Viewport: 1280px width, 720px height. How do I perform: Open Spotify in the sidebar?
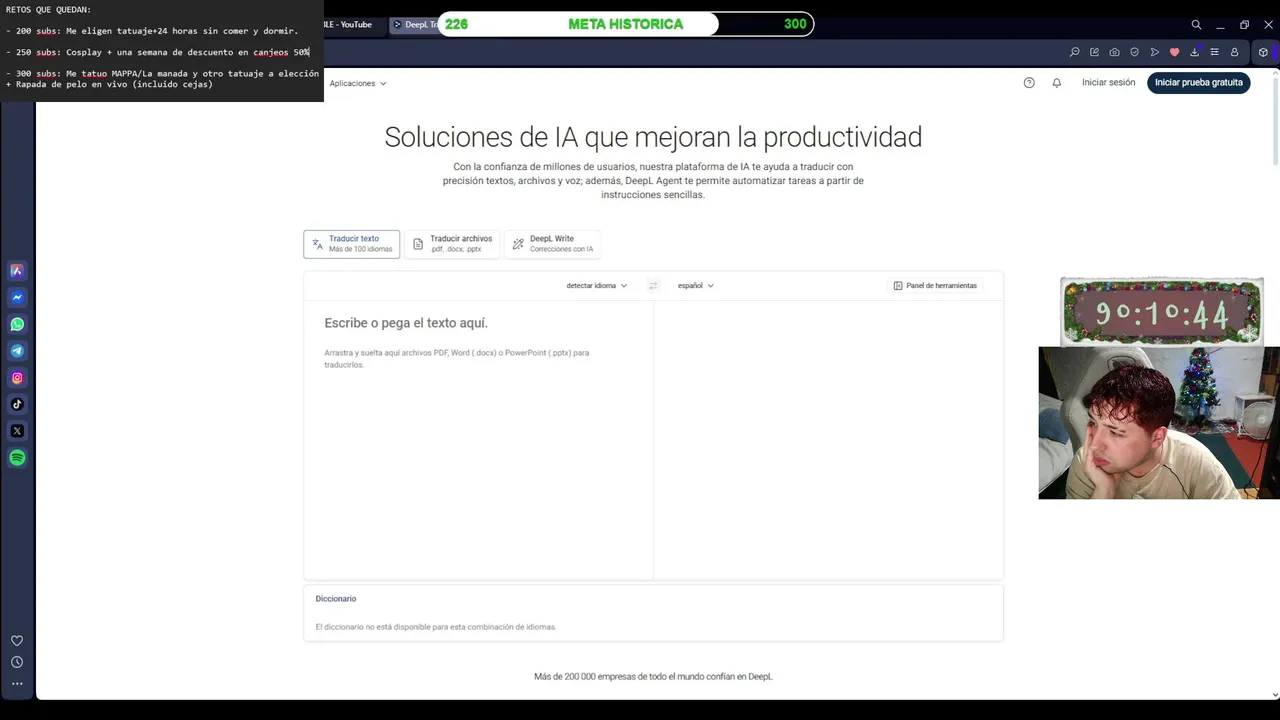[17, 458]
